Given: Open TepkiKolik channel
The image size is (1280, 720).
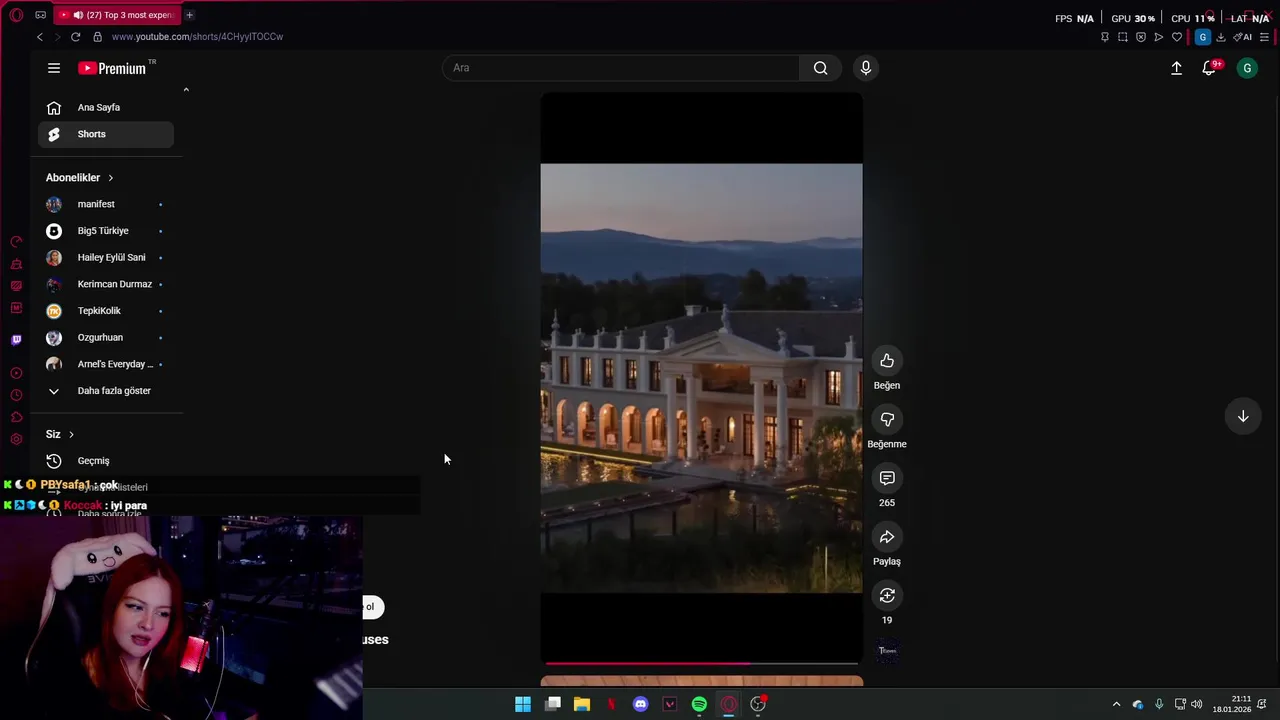Looking at the screenshot, I should pyautogui.click(x=106, y=311).
